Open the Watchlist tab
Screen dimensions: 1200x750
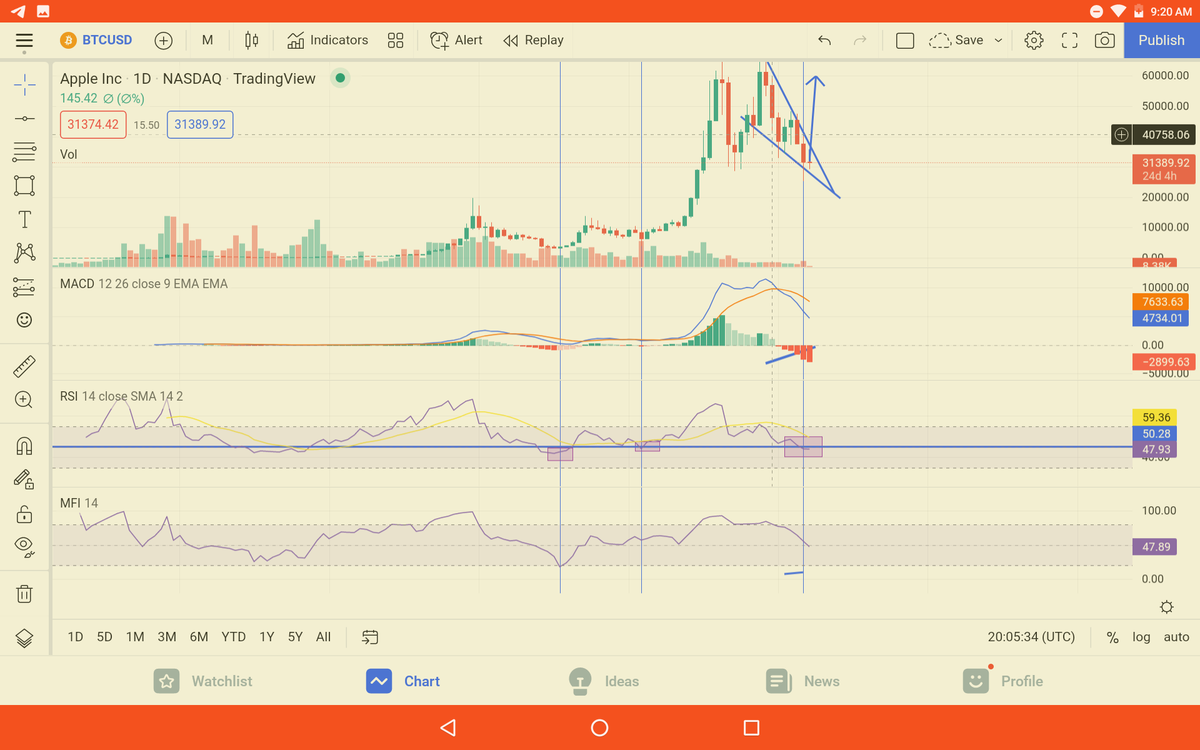(x=203, y=681)
